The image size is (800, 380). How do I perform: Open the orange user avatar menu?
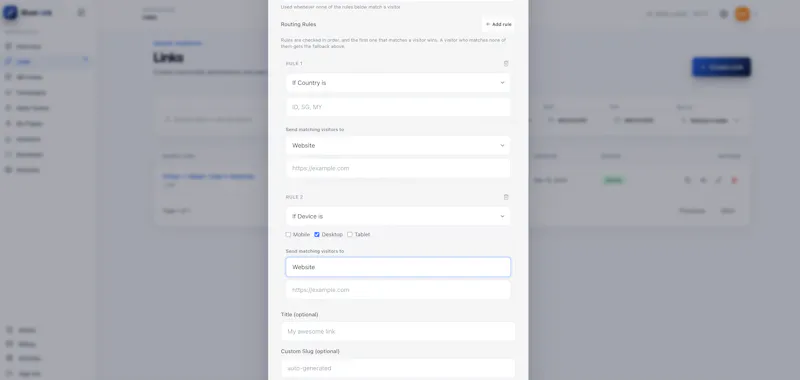pos(742,14)
